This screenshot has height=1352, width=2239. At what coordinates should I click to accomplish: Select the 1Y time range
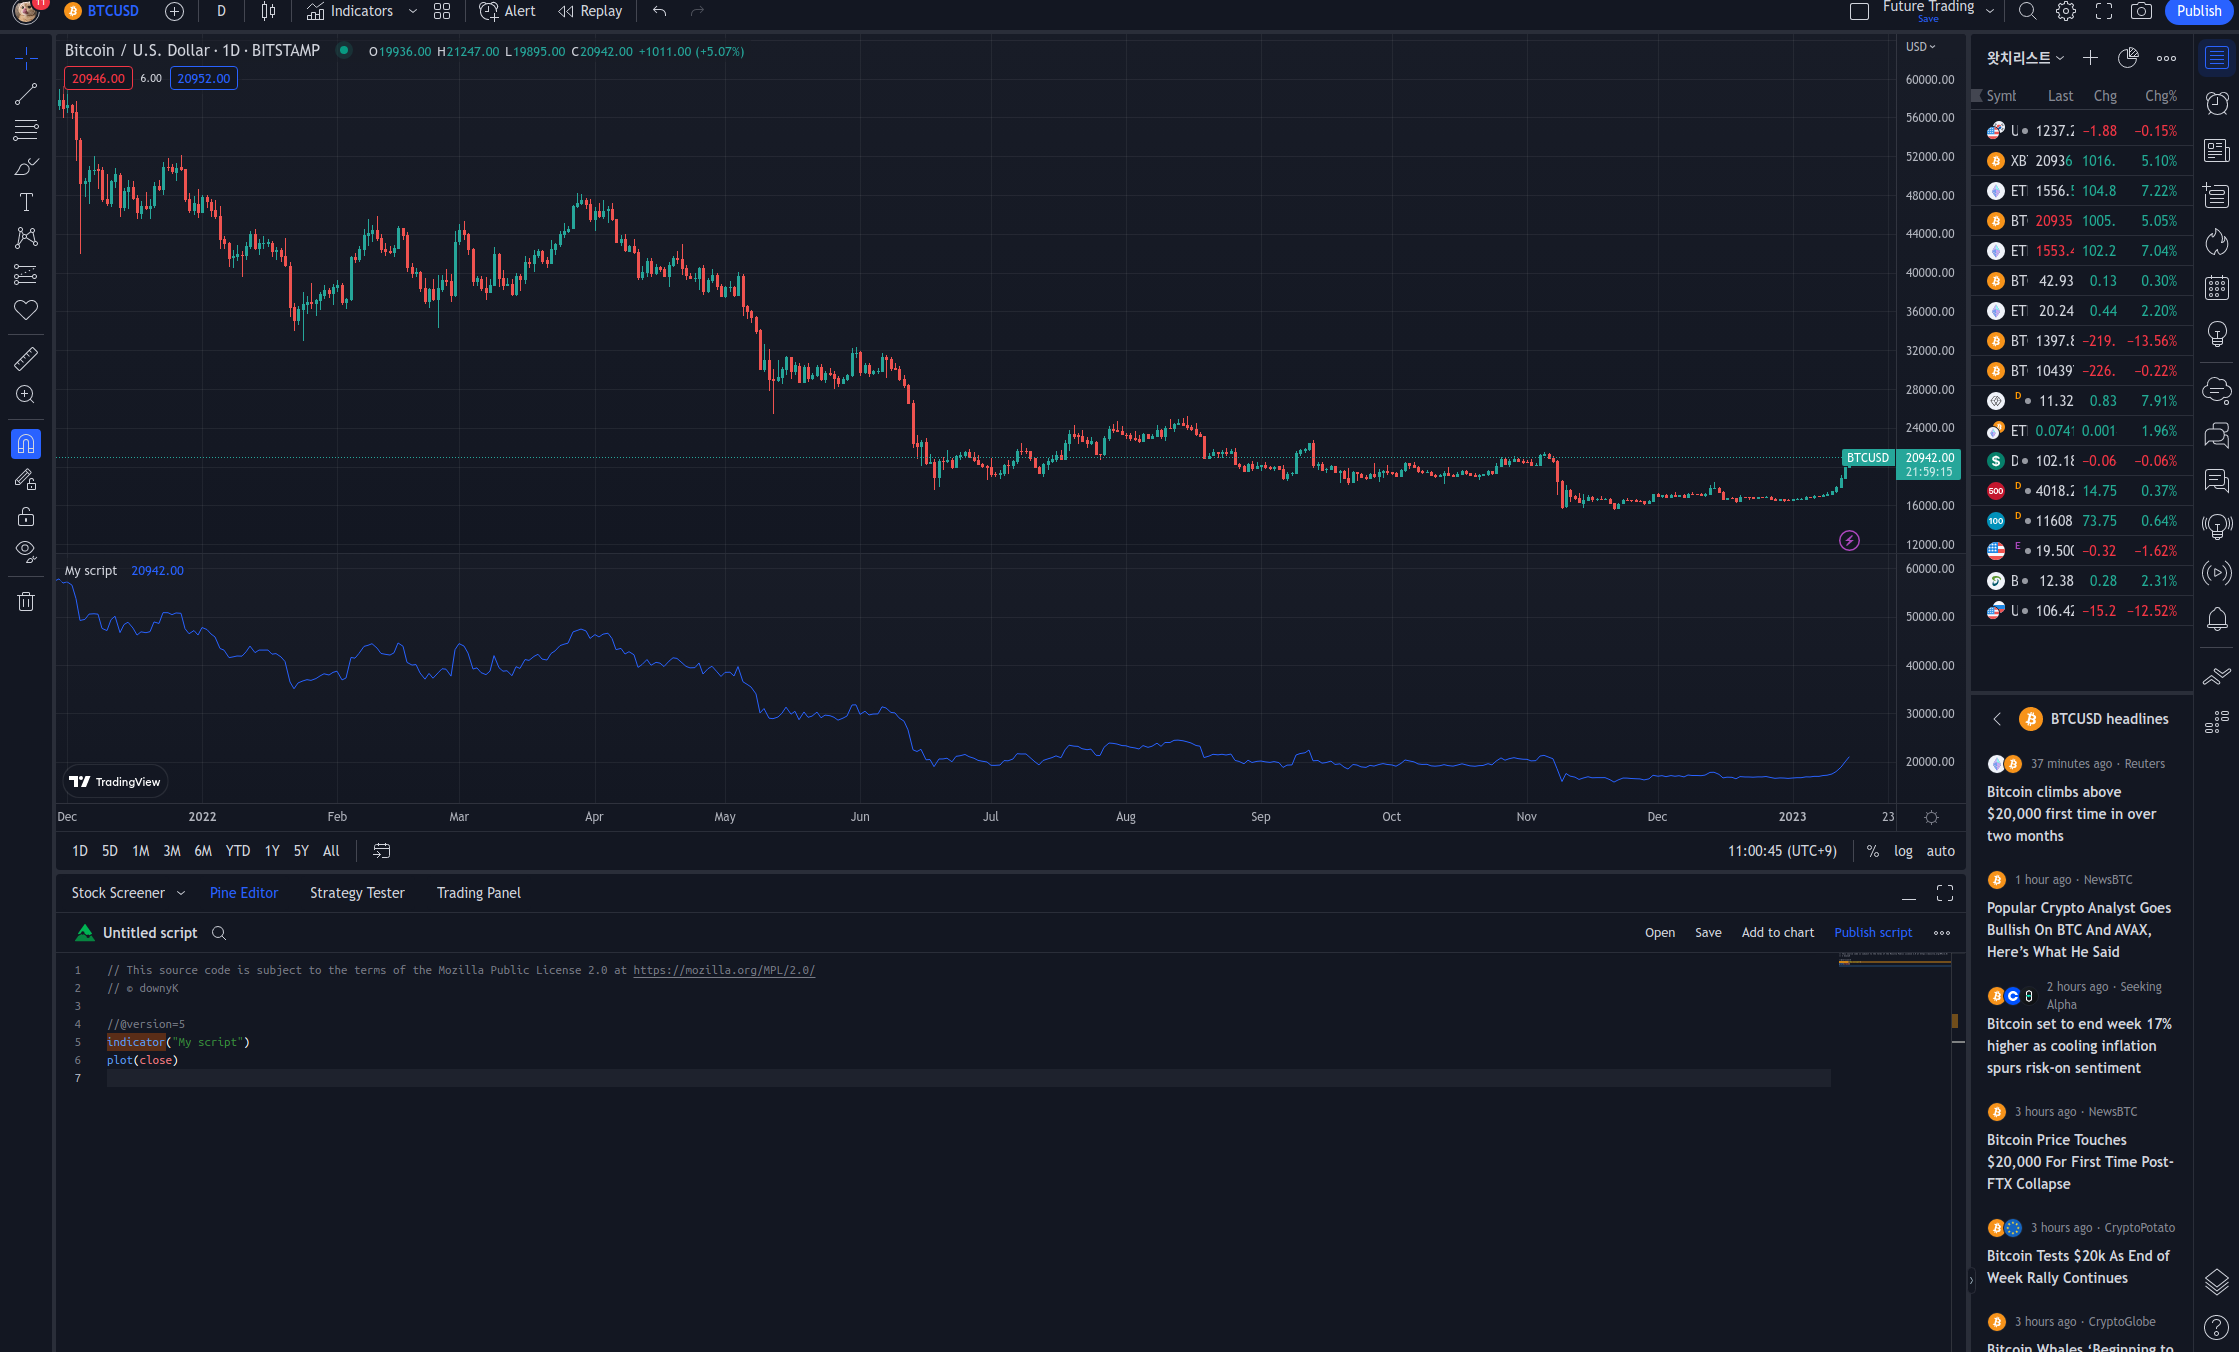271,851
